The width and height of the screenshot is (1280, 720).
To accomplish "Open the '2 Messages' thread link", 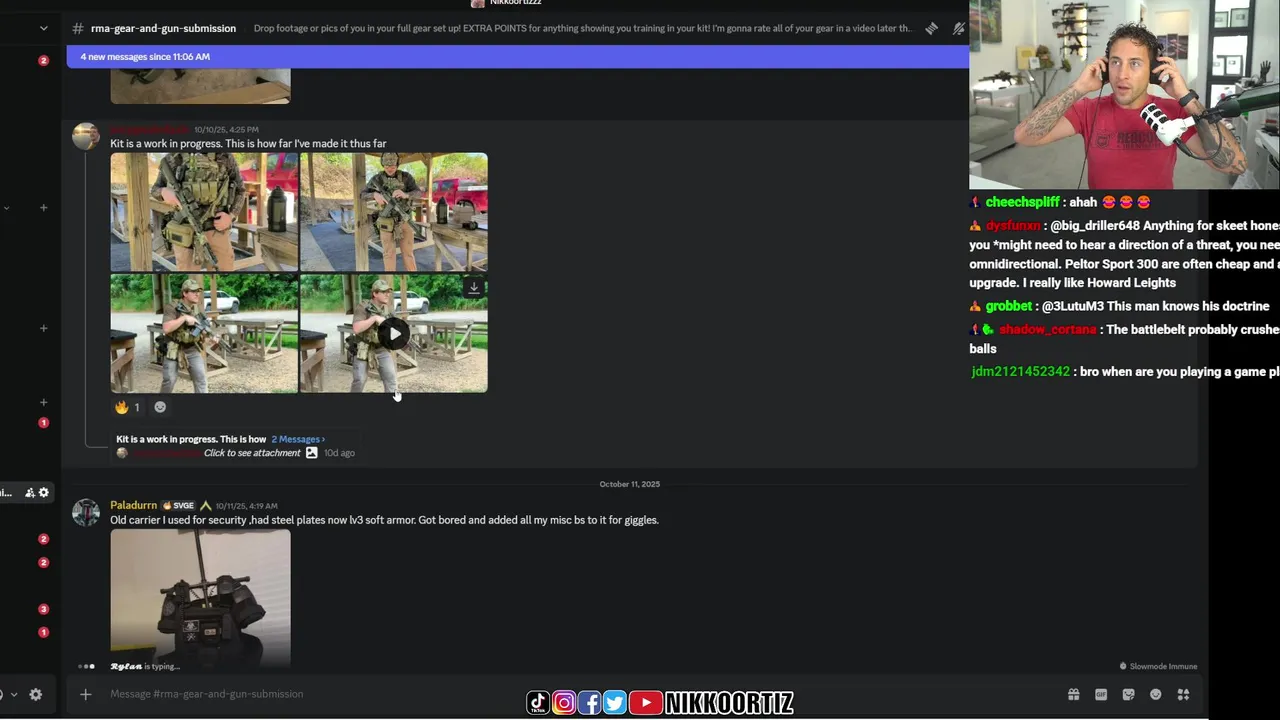I will [298, 439].
